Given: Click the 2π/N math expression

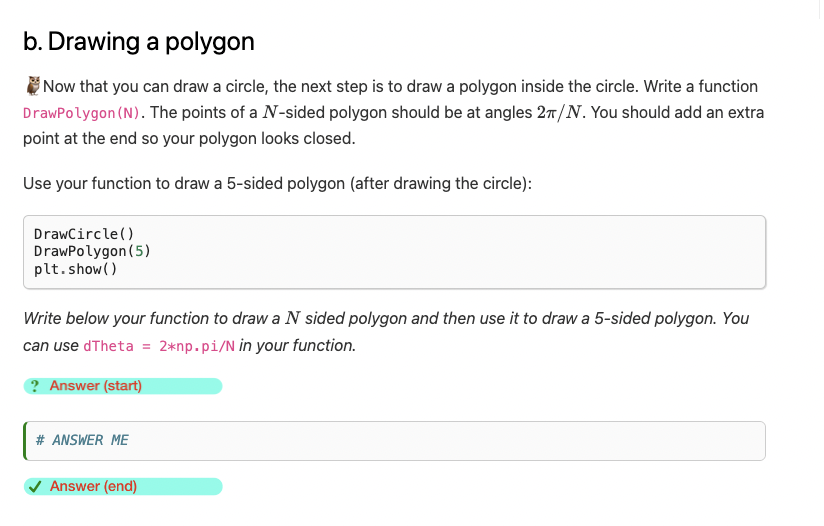Looking at the screenshot, I should point(559,112).
